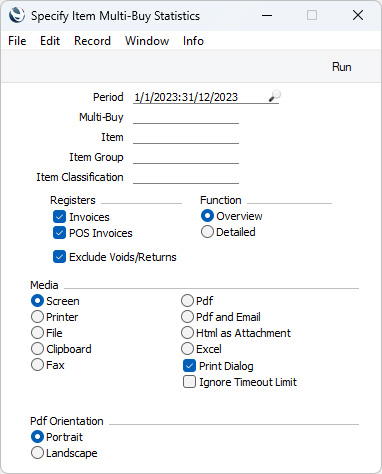Select Excel media option

187,349
